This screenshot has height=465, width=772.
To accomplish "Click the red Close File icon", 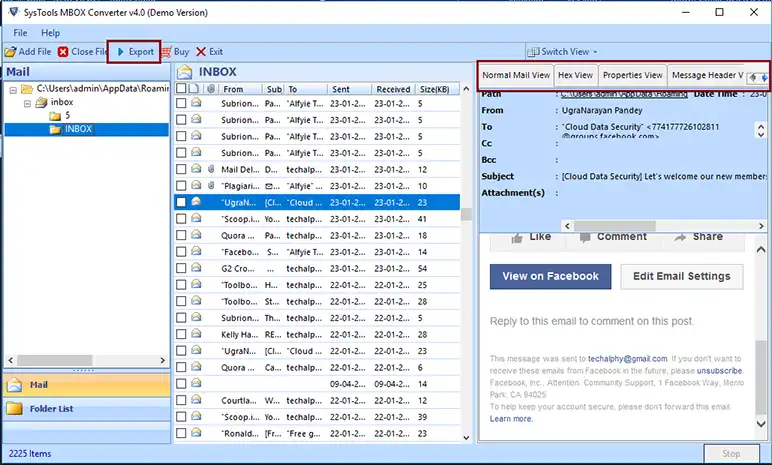I will click(63, 52).
